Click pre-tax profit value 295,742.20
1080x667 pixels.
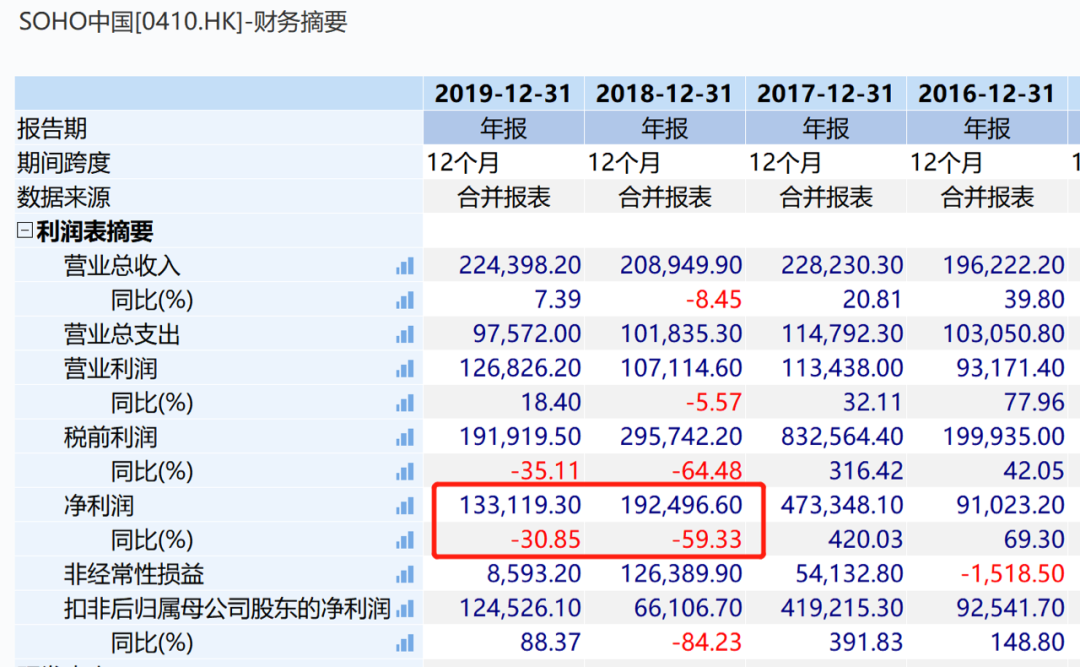[x=681, y=437]
